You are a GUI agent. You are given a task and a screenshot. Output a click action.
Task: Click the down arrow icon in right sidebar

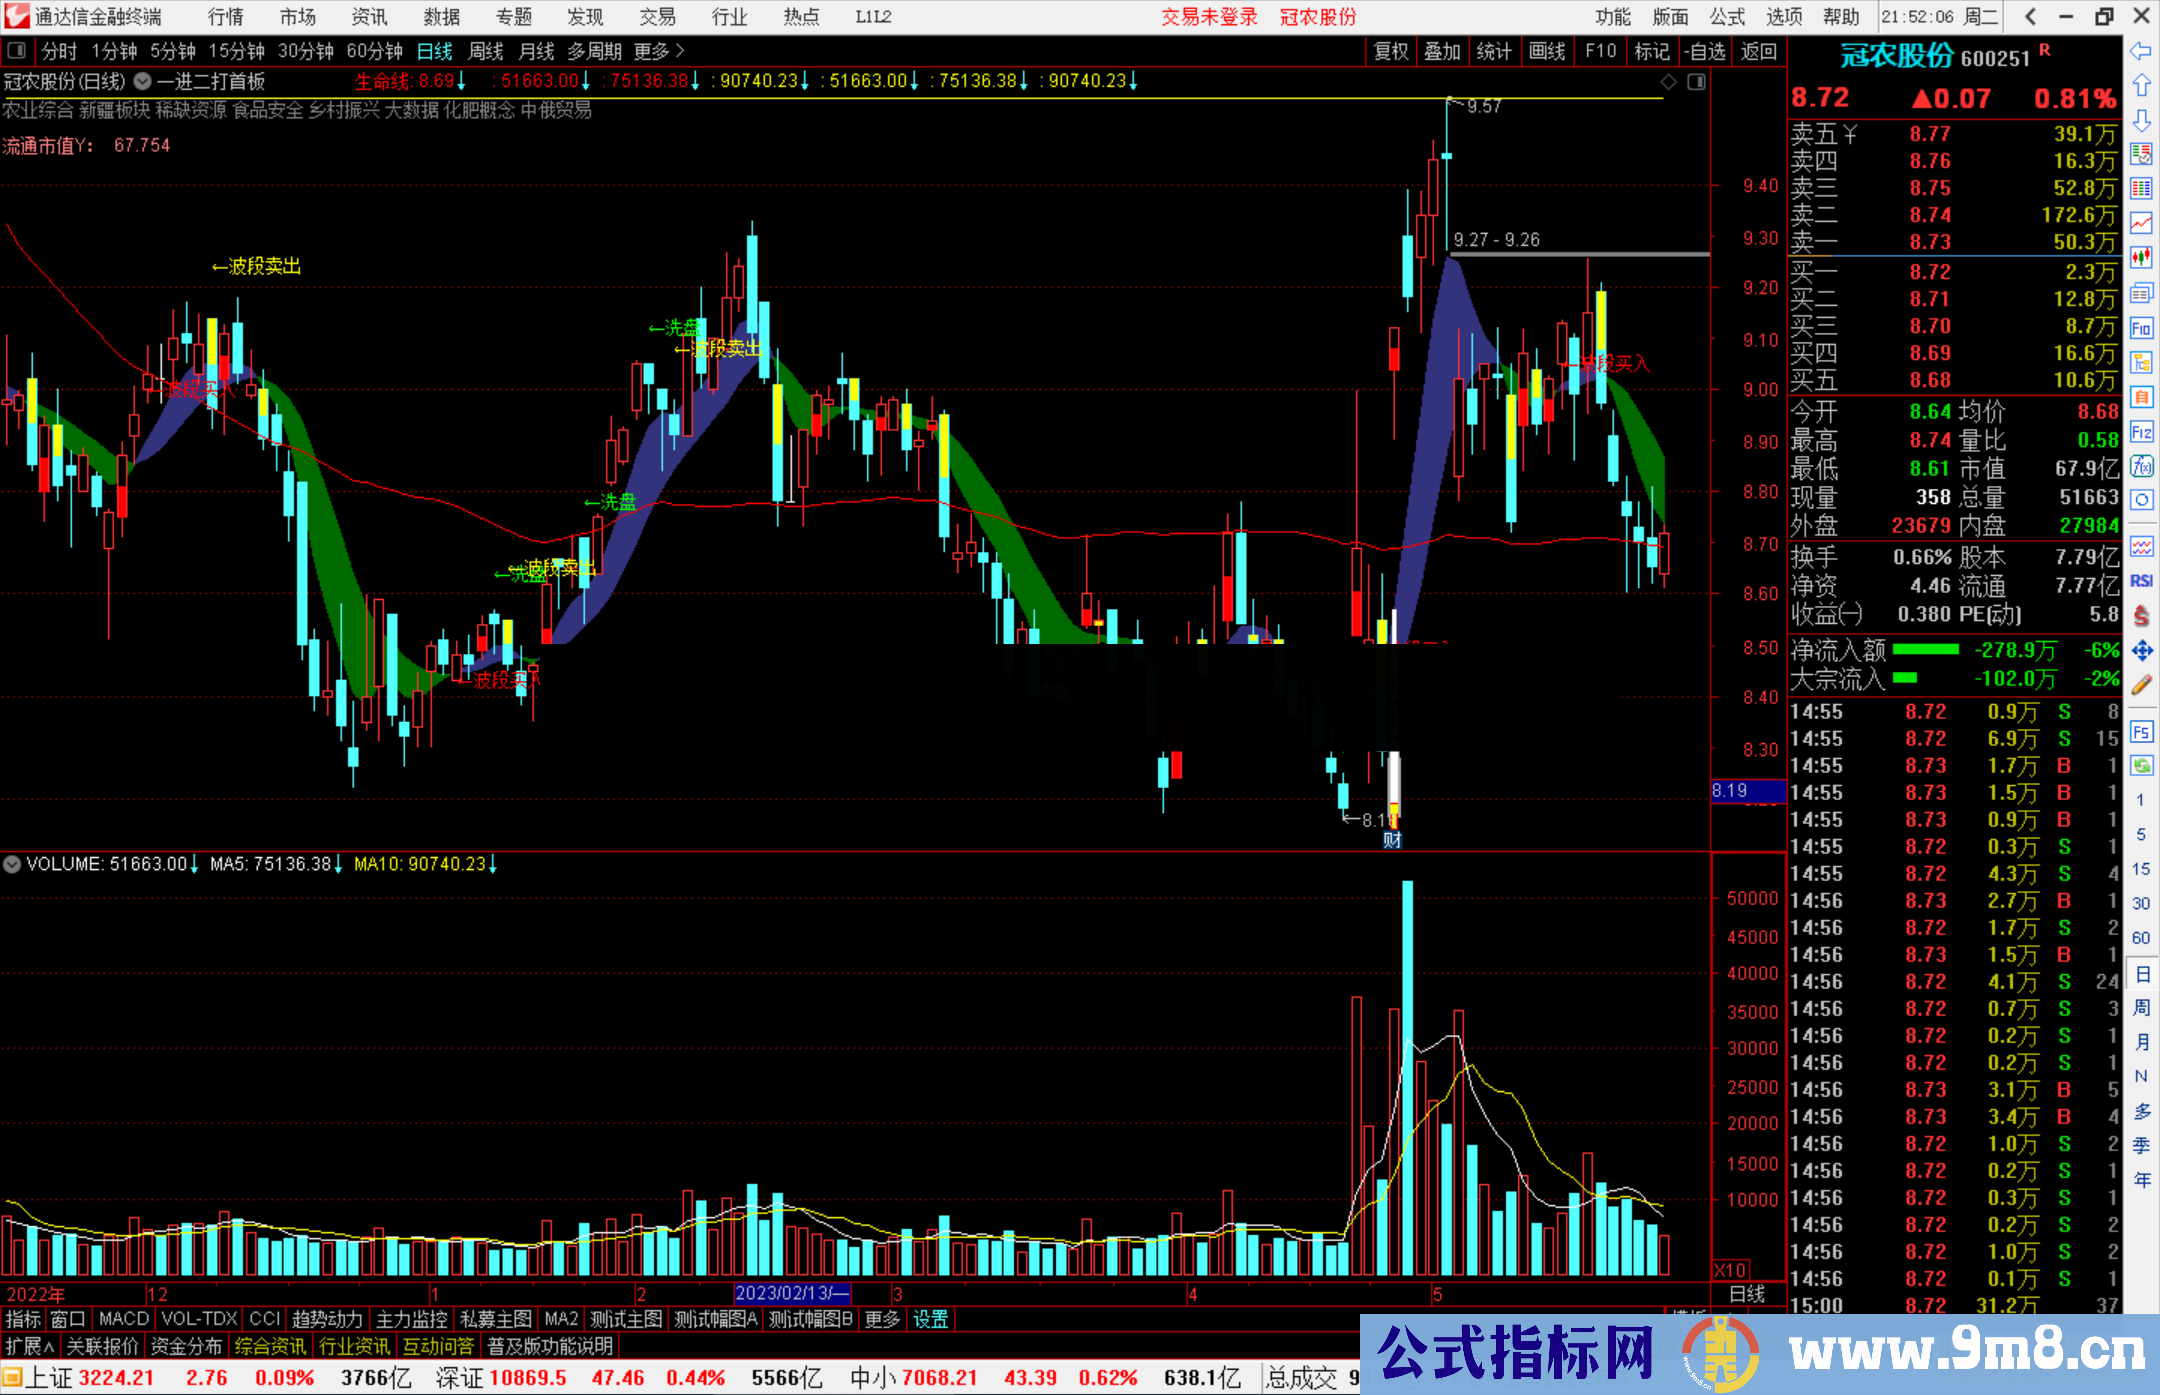(x=2141, y=120)
